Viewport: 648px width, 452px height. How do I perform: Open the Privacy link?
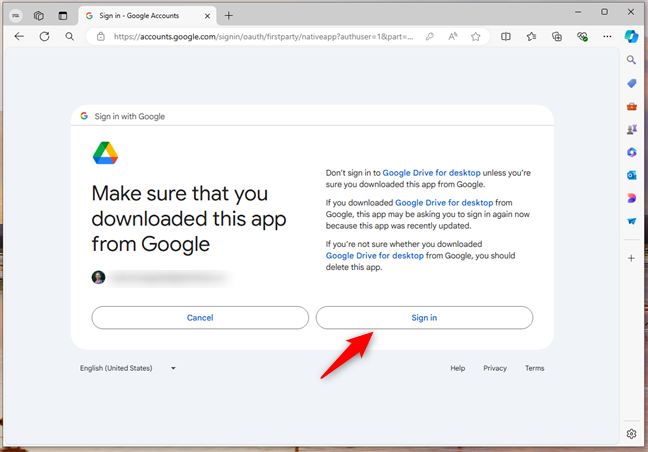point(495,368)
